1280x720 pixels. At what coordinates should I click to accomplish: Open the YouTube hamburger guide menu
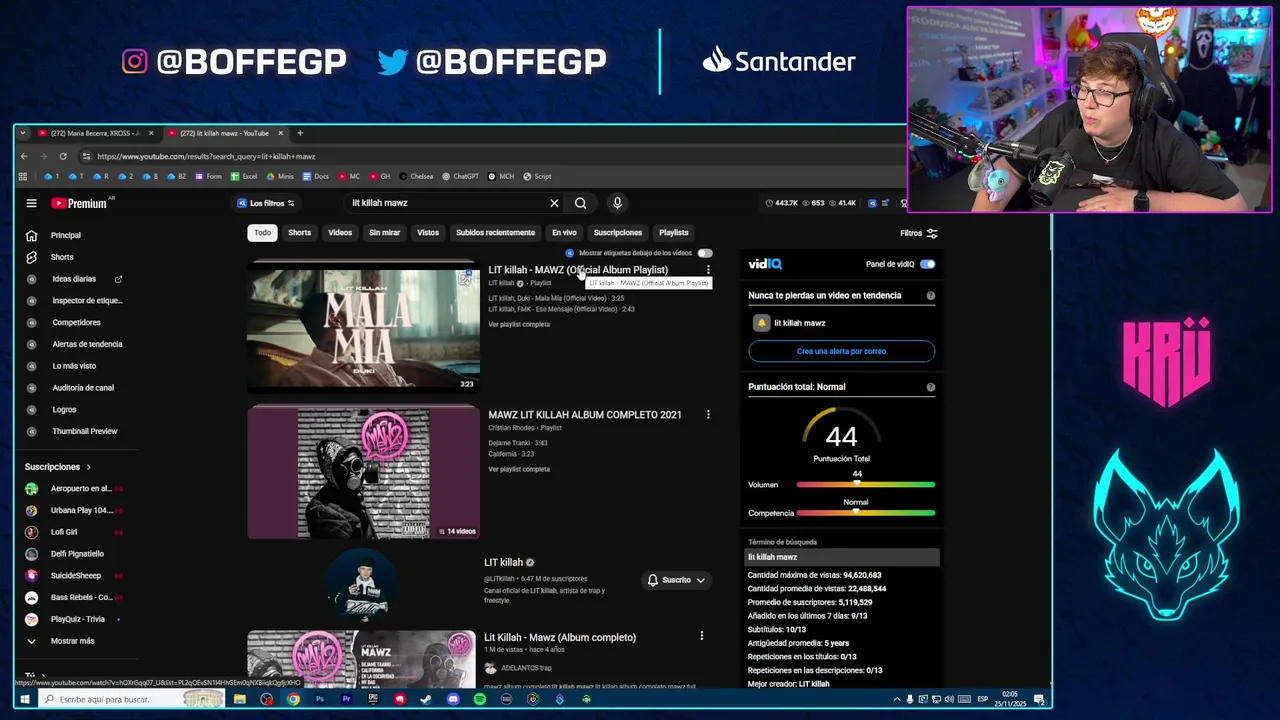point(31,203)
